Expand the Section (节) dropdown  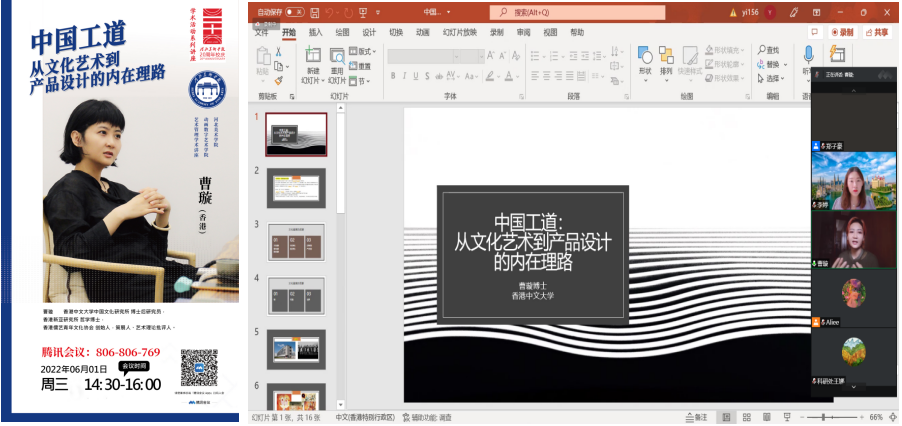[x=362, y=80]
